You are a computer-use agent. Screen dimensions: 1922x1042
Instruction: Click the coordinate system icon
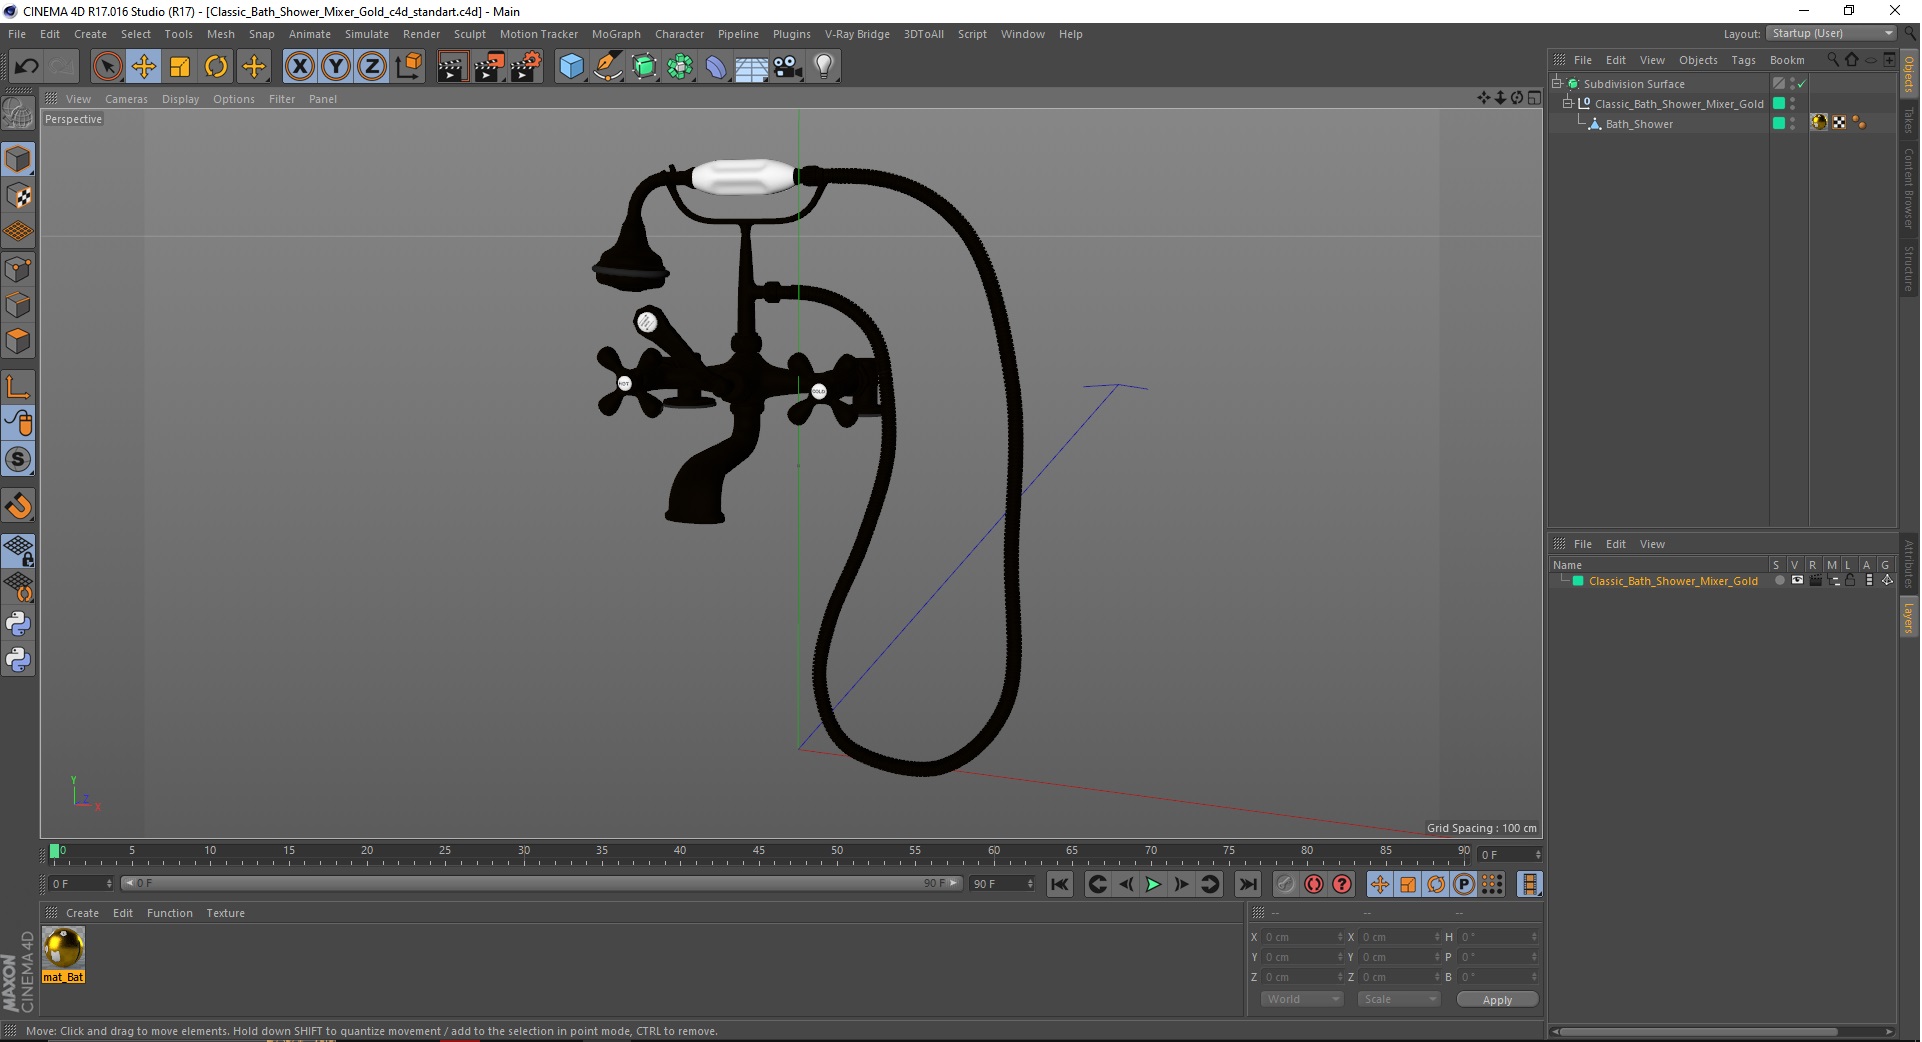pos(409,67)
